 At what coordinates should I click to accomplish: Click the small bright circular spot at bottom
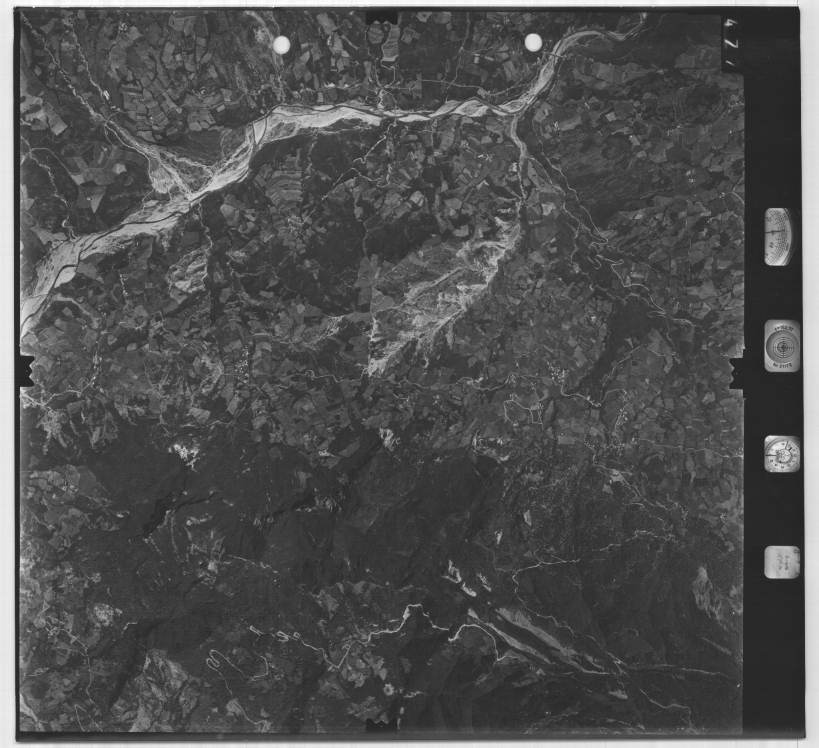pyautogui.click(x=388, y=690)
